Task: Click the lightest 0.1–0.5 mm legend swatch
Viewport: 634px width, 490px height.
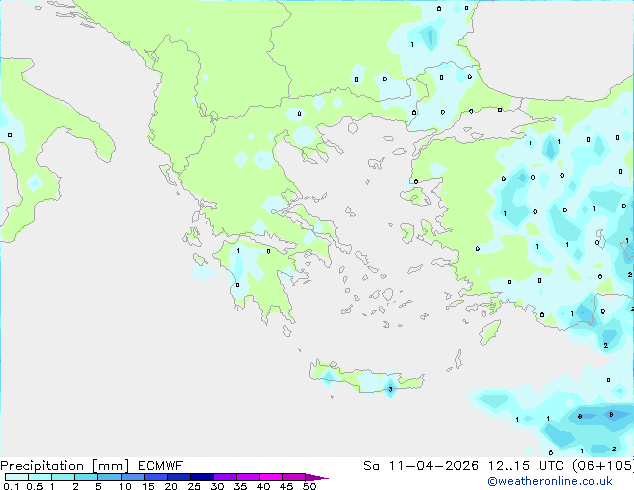Action: [x=17, y=477]
